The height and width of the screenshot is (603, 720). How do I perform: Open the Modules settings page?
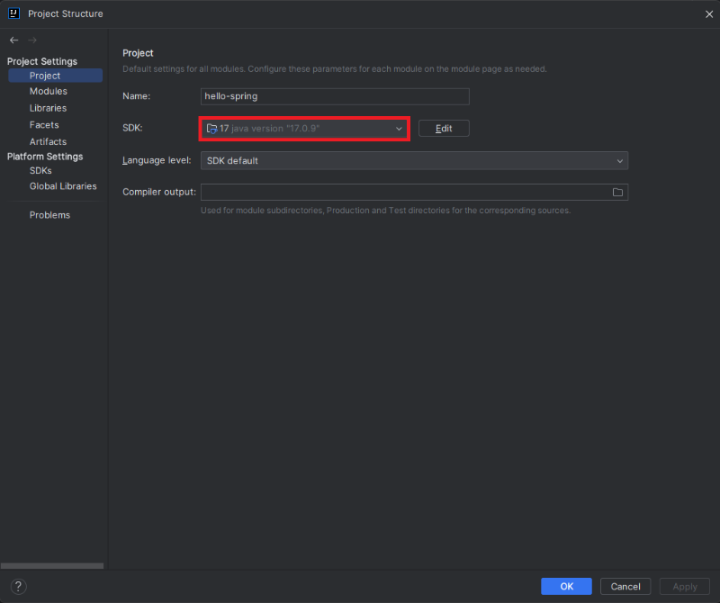click(x=48, y=91)
